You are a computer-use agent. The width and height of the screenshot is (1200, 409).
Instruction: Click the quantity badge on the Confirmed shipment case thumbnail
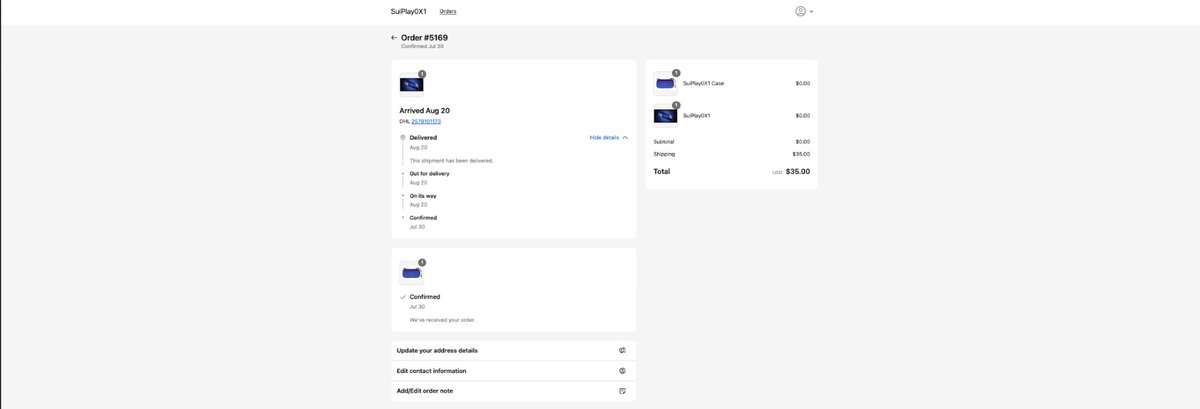[x=422, y=262]
